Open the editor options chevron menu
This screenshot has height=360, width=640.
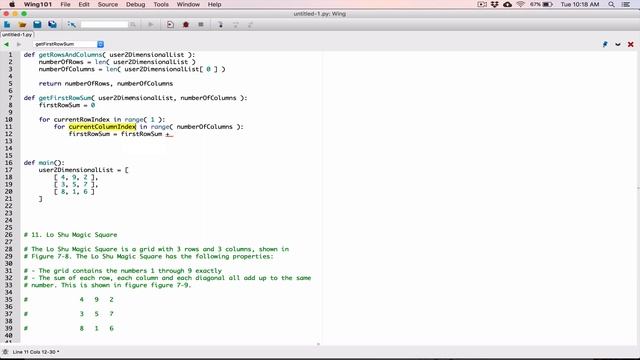tap(618, 44)
